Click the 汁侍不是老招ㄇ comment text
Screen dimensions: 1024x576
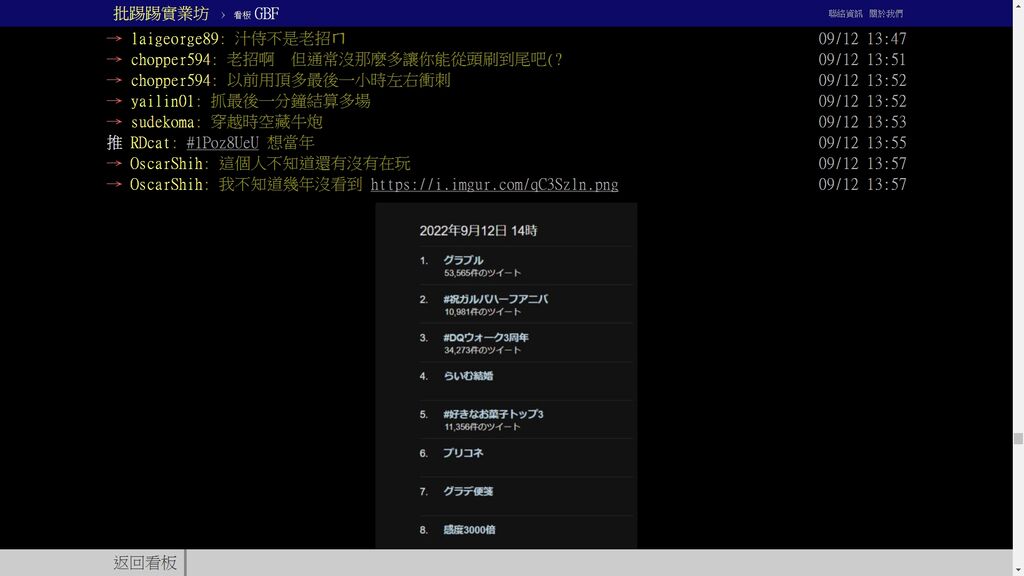click(x=290, y=39)
